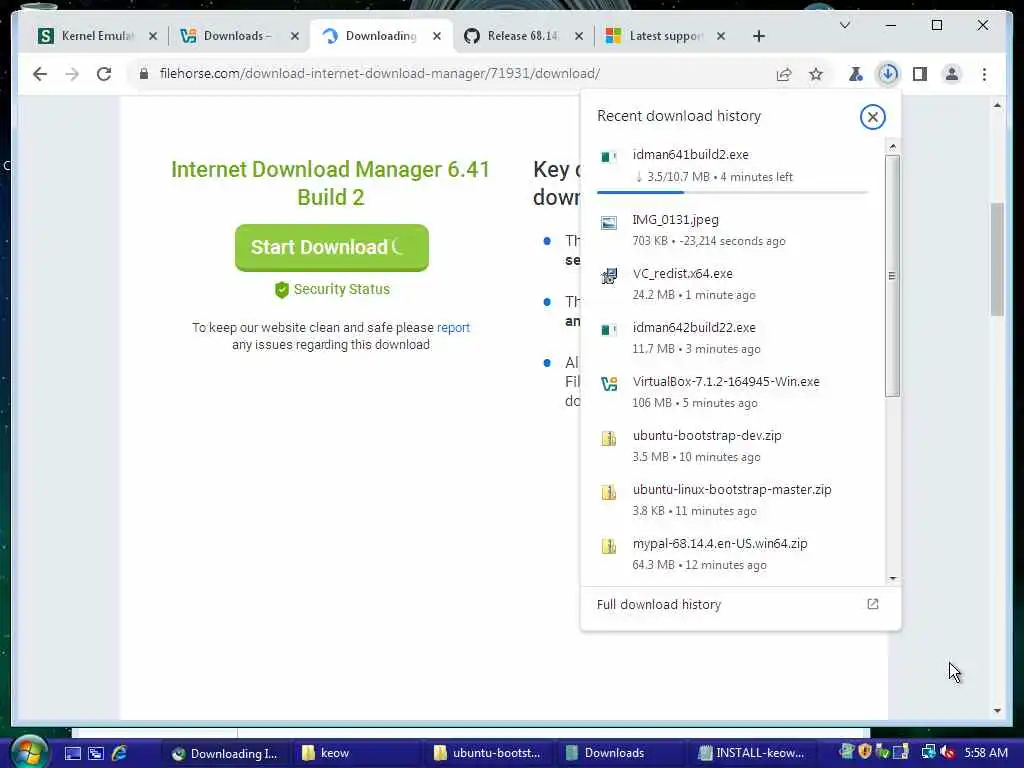Click the forward navigation arrow

click(x=72, y=74)
